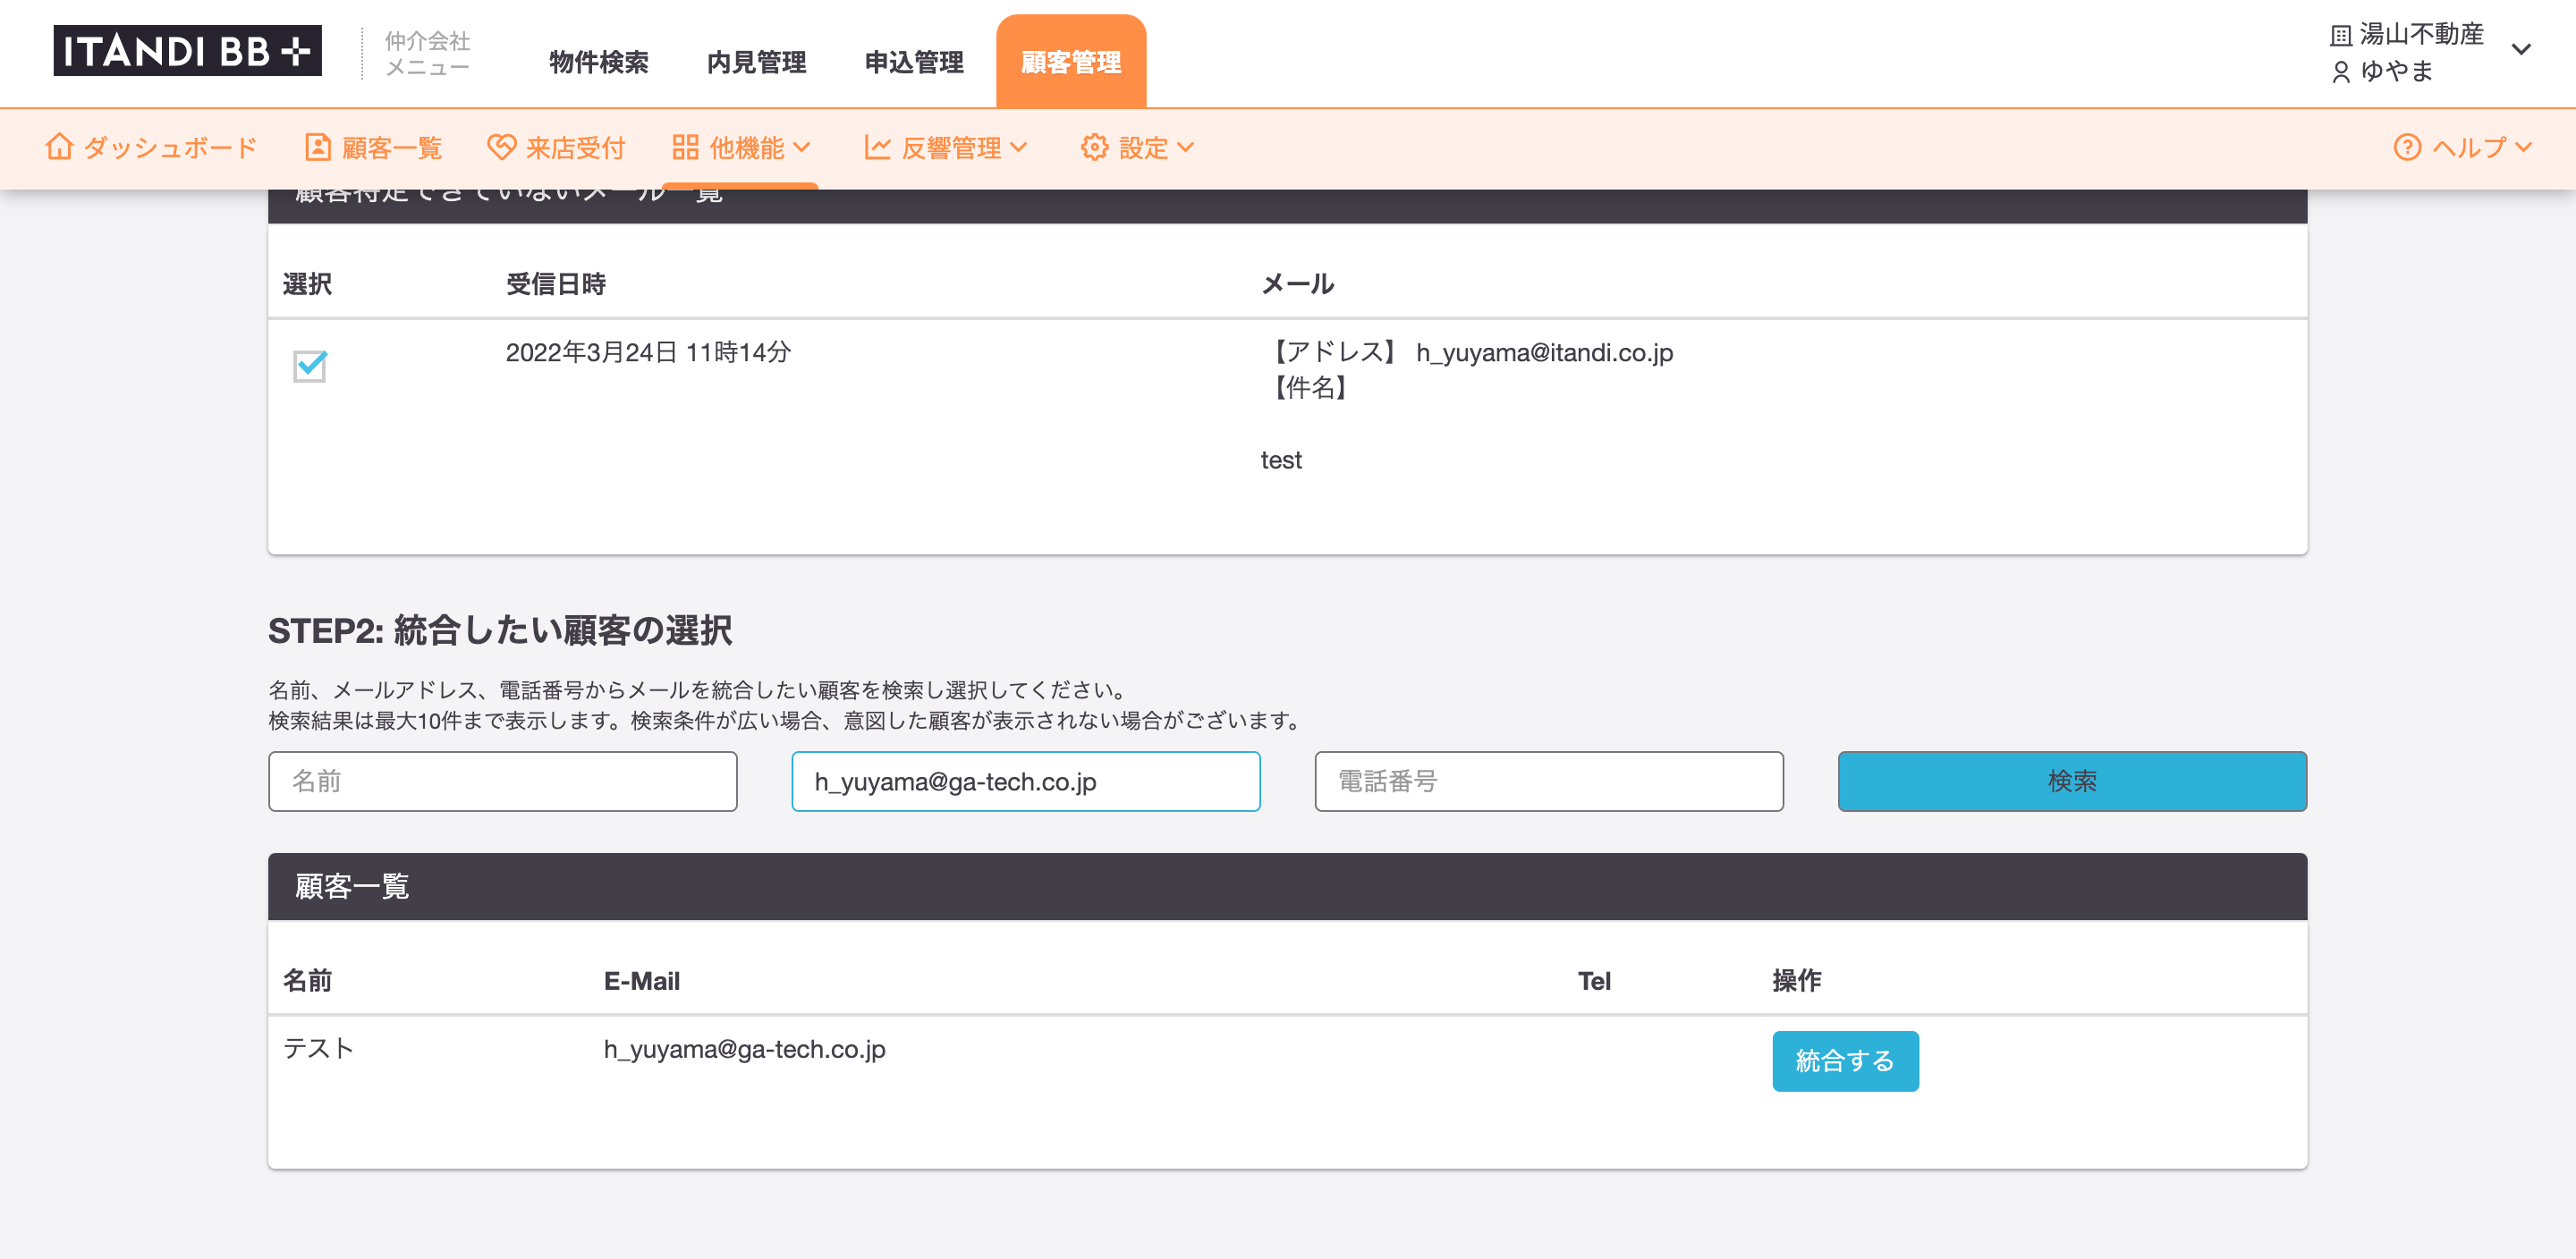Switch to the 内見管理 tab
This screenshot has height=1259, width=2576.
pyautogui.click(x=756, y=62)
